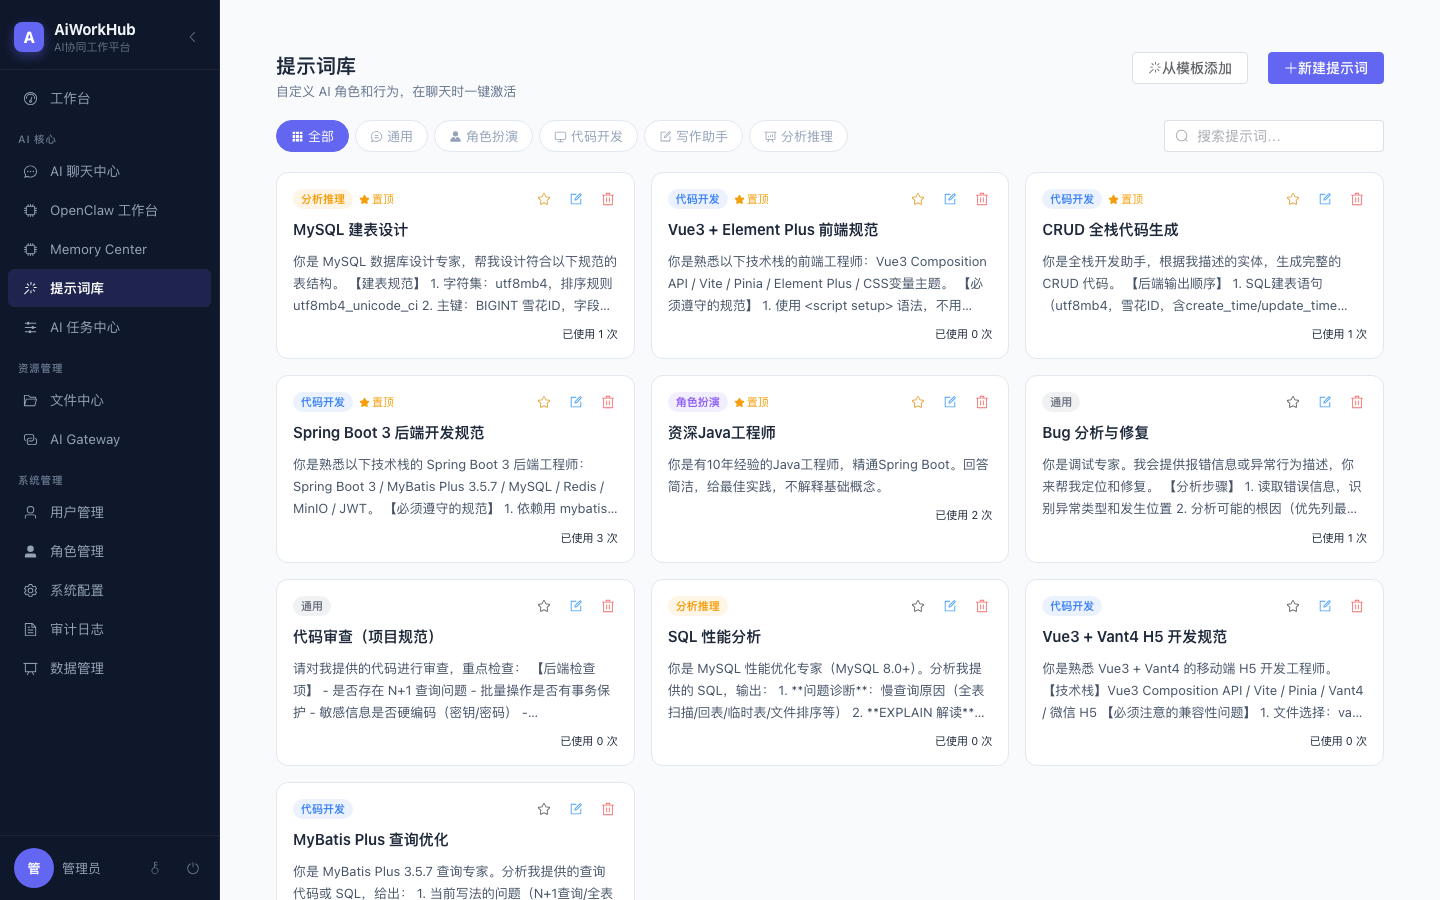Image resolution: width=1440 pixels, height=900 pixels.
Task: Delete the Vue3 + Element Plus 前端规范 card
Action: (982, 199)
